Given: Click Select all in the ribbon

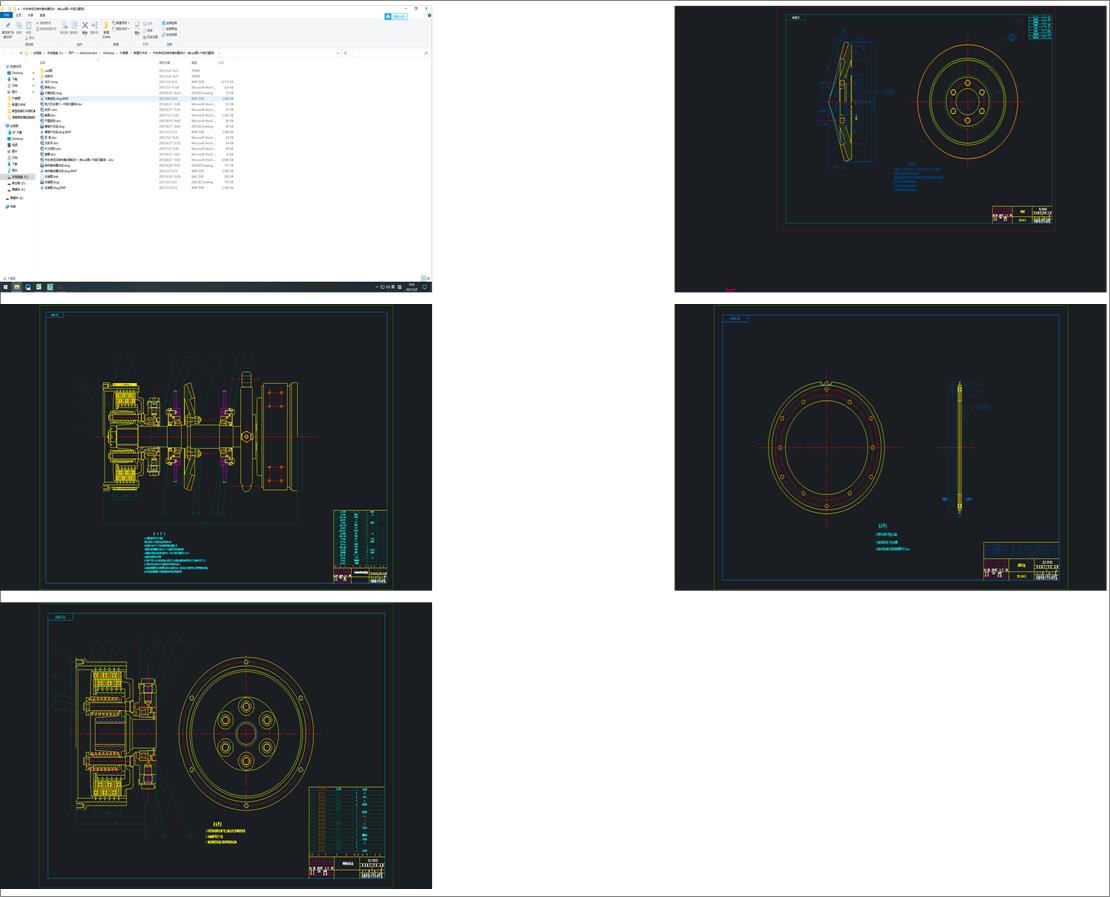Looking at the screenshot, I should [169, 22].
